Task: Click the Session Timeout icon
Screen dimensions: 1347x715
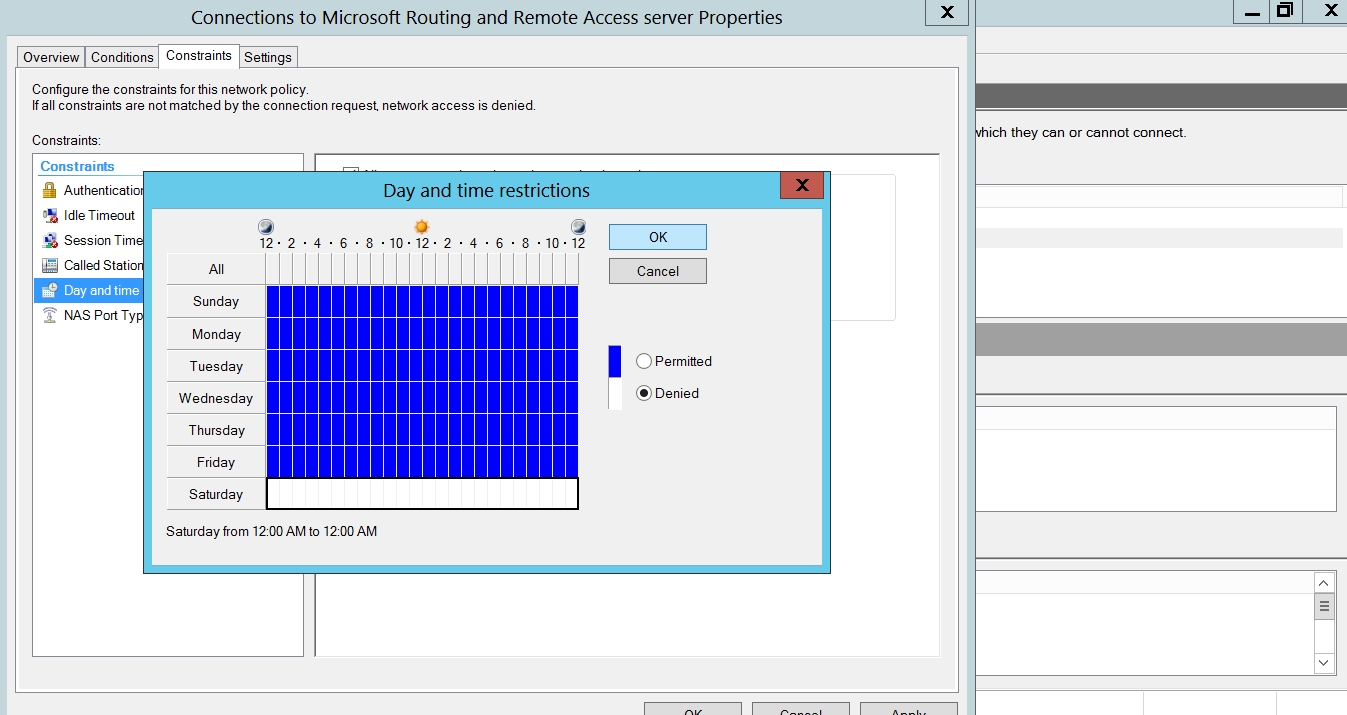Action: [x=49, y=240]
